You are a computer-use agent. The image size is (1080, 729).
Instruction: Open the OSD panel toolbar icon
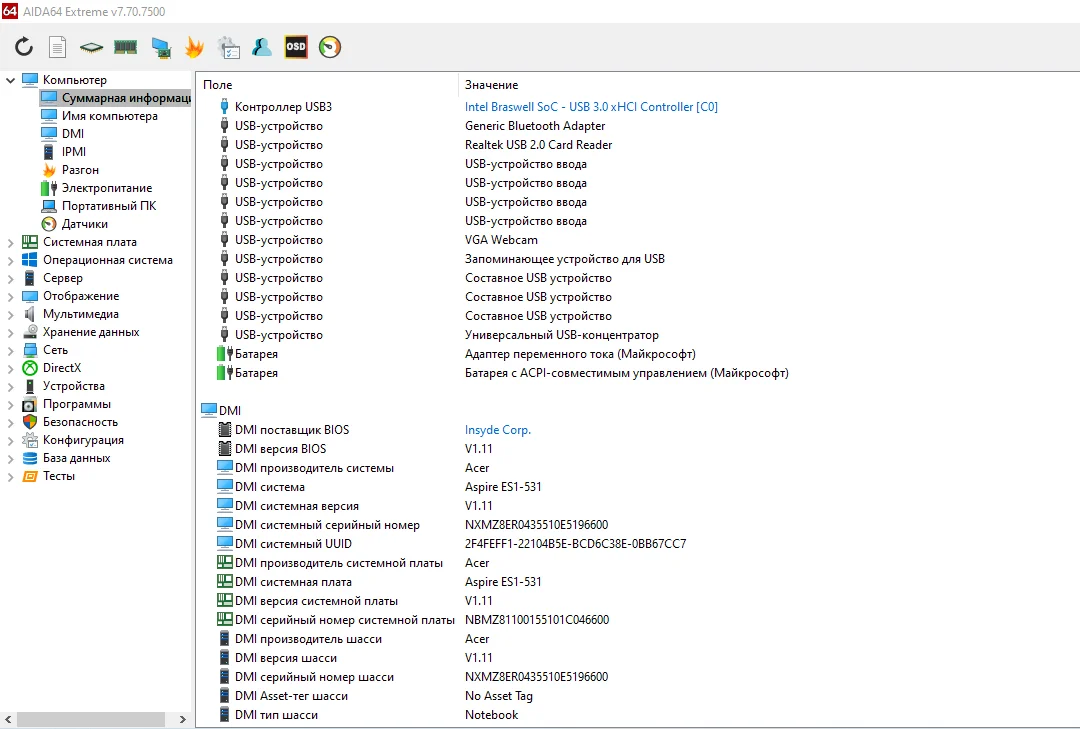296,47
